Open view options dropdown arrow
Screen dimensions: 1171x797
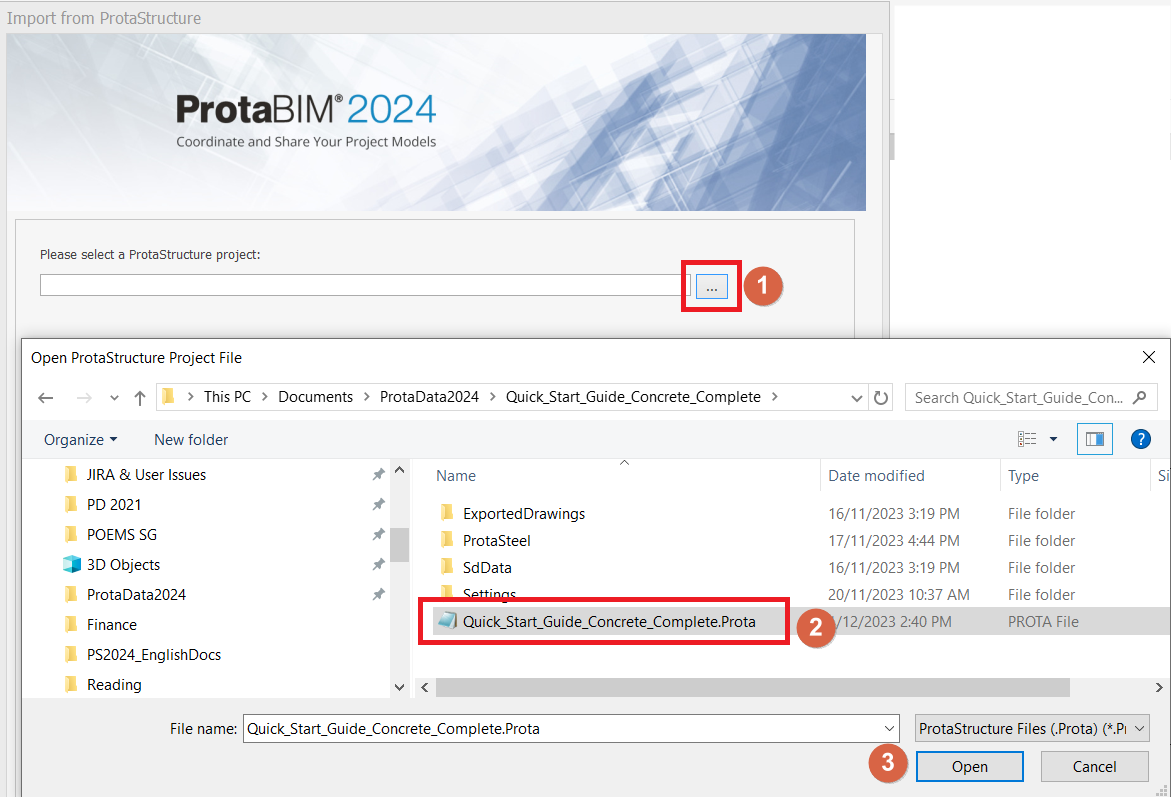tap(1053, 440)
